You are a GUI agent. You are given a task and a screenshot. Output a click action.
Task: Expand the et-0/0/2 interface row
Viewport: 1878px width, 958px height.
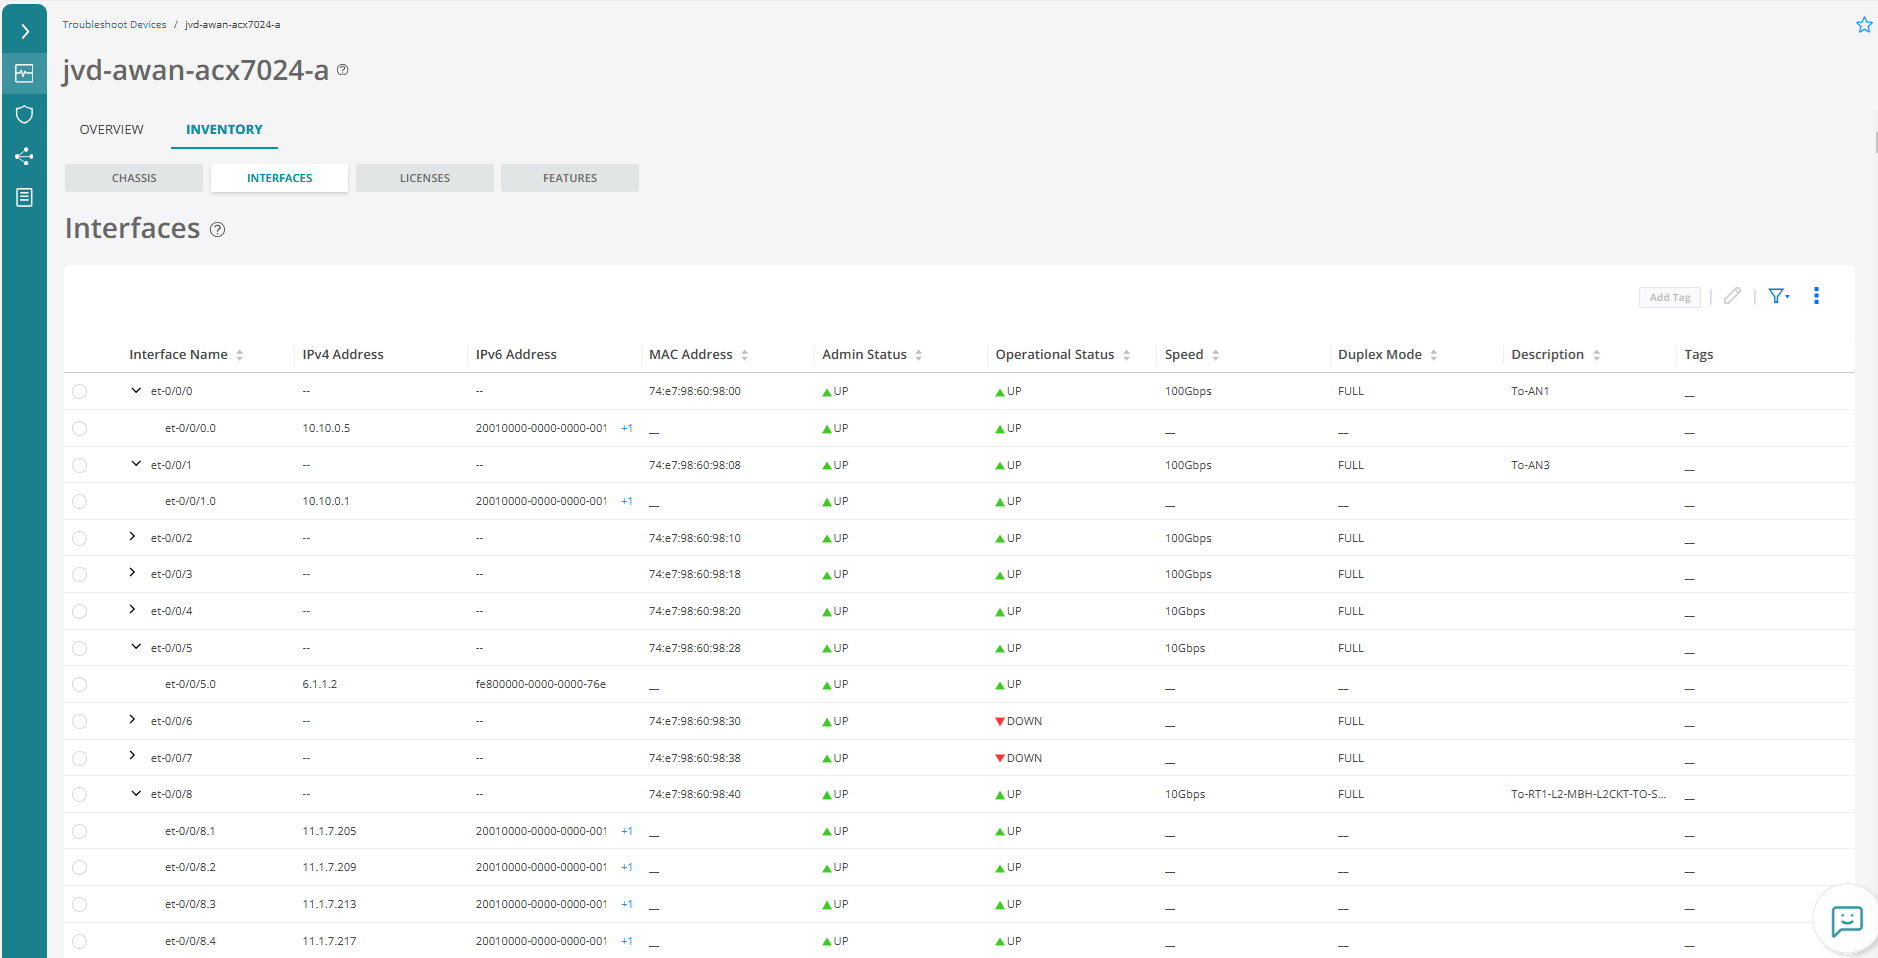point(132,537)
